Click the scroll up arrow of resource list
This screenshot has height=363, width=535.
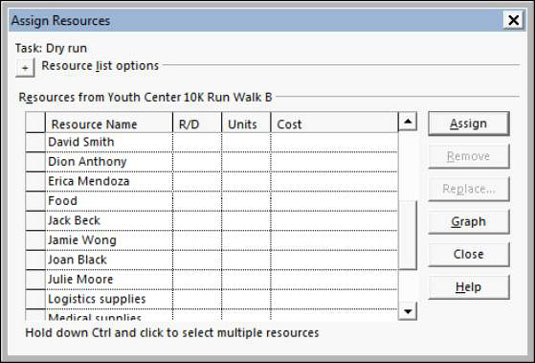click(407, 121)
